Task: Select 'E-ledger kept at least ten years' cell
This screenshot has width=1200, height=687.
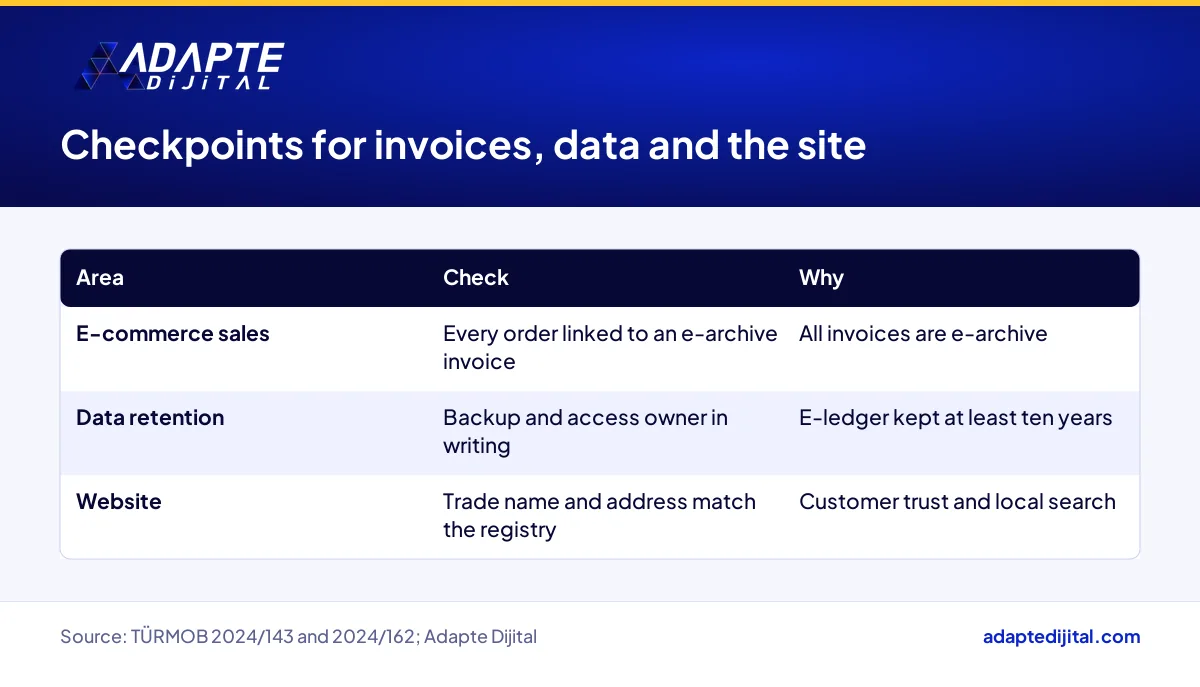Action: 955,418
